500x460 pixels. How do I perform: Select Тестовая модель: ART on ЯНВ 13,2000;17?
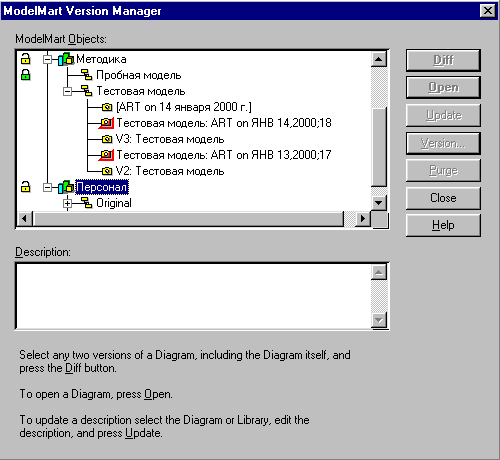224,155
